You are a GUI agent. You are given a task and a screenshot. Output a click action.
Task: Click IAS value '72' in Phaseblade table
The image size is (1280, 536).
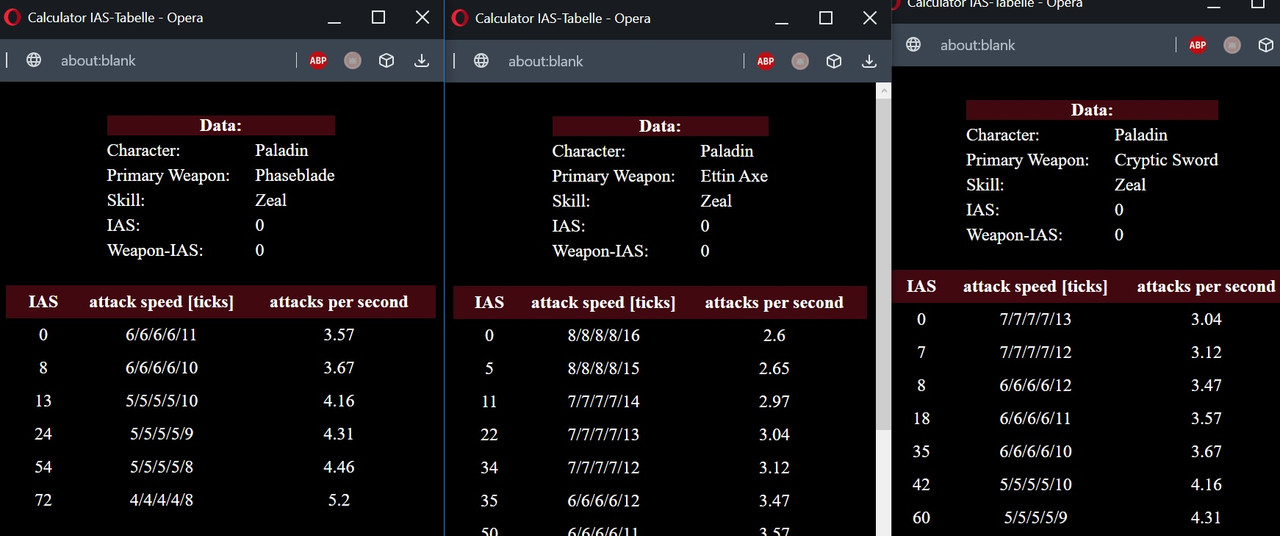43,500
